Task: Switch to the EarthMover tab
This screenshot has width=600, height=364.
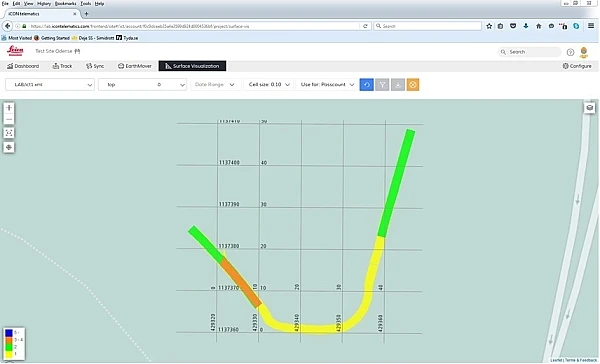Action: point(135,66)
